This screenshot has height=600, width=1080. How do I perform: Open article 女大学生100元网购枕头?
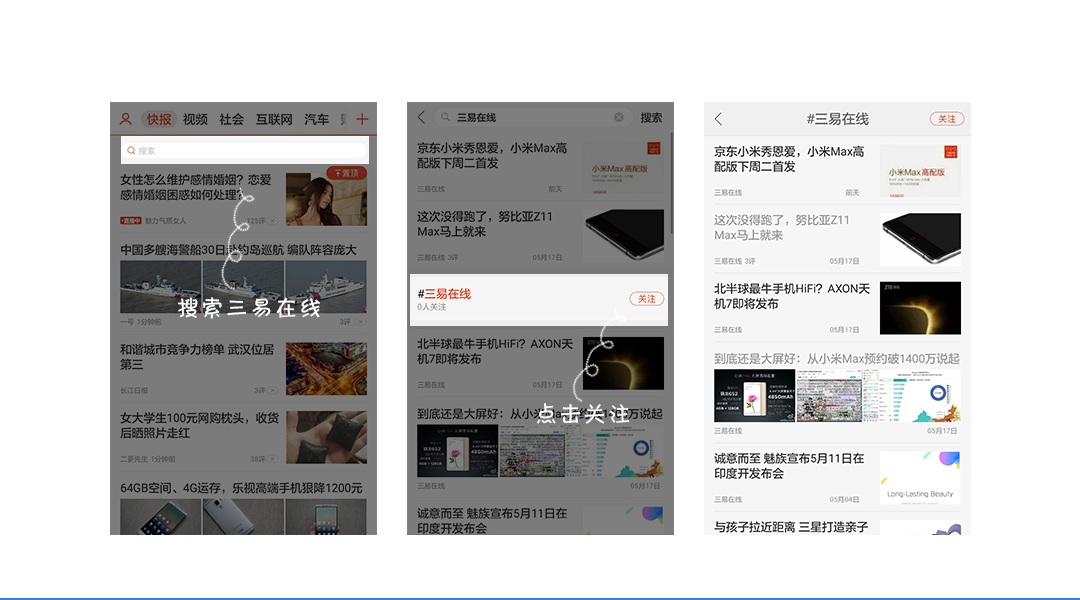click(x=199, y=425)
